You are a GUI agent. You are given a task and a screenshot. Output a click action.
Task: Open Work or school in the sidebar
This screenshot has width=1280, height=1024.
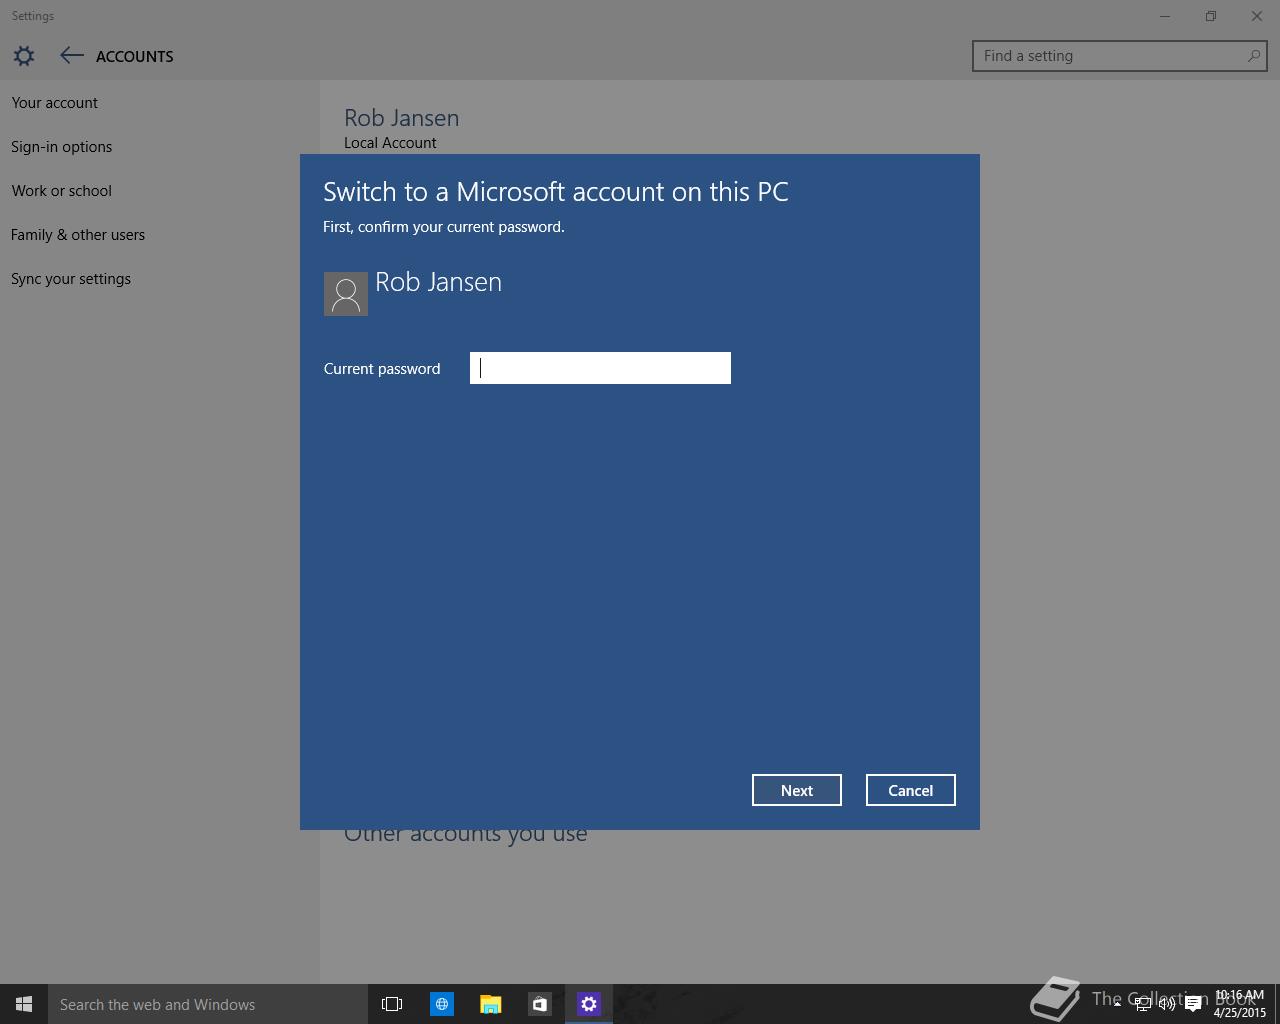(x=62, y=191)
